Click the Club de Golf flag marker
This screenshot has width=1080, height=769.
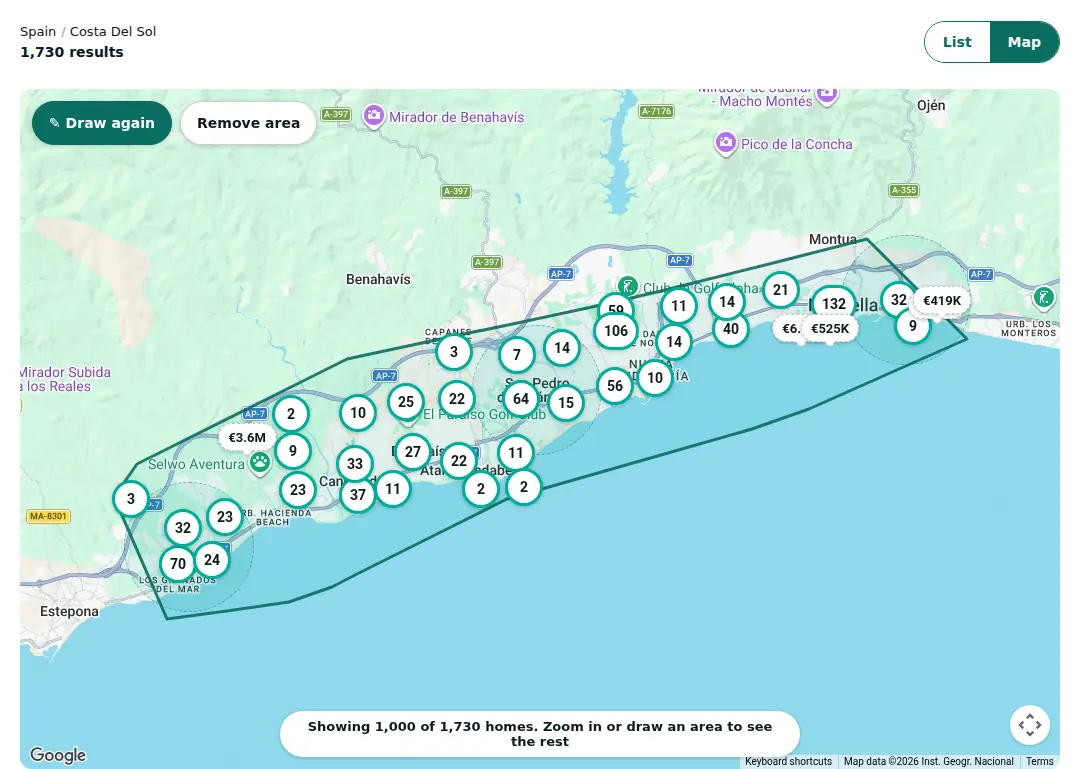627,286
